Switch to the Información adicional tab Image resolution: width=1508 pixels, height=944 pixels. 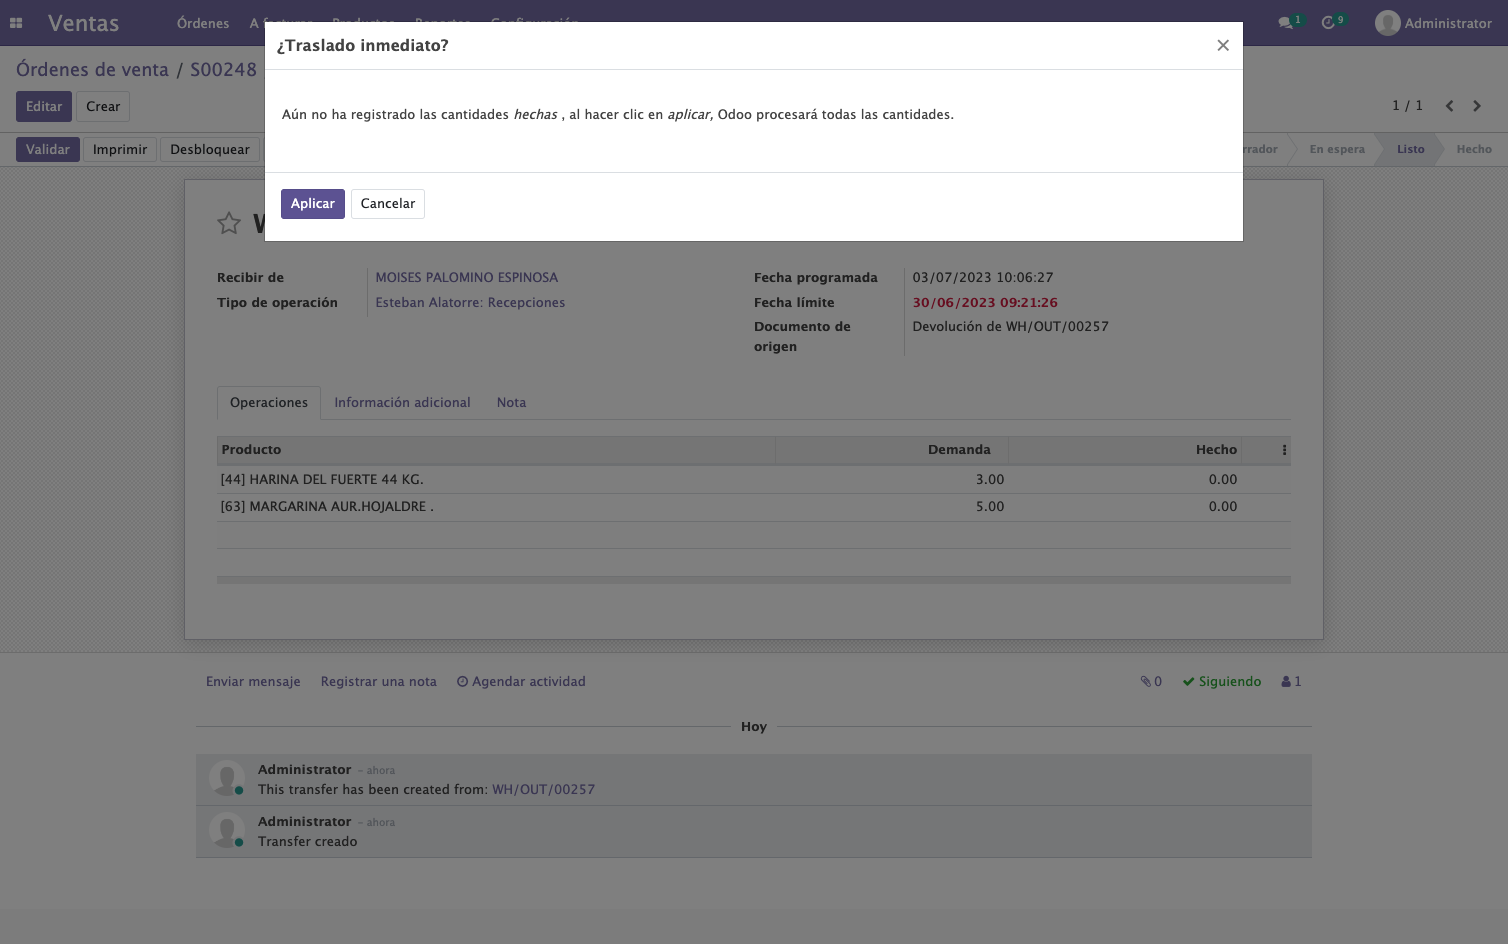(x=402, y=403)
